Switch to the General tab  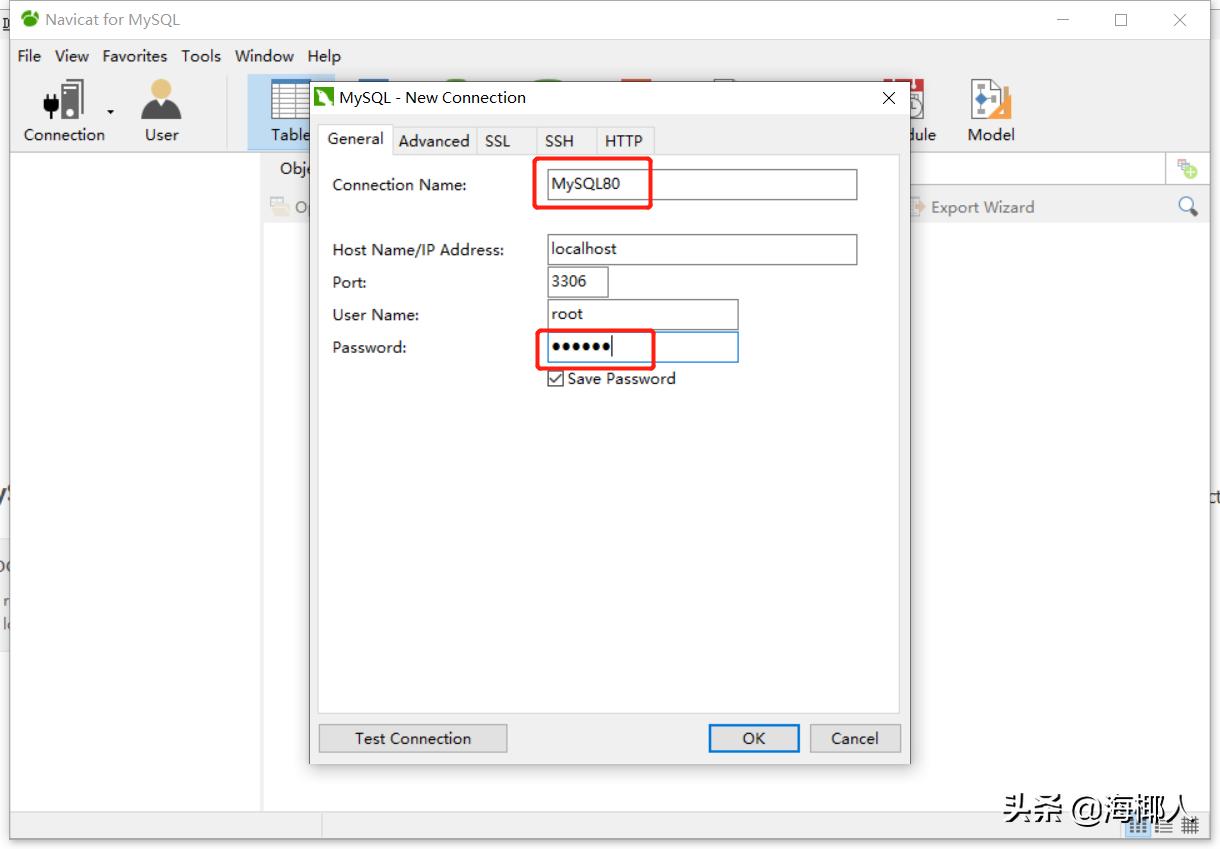click(x=355, y=139)
